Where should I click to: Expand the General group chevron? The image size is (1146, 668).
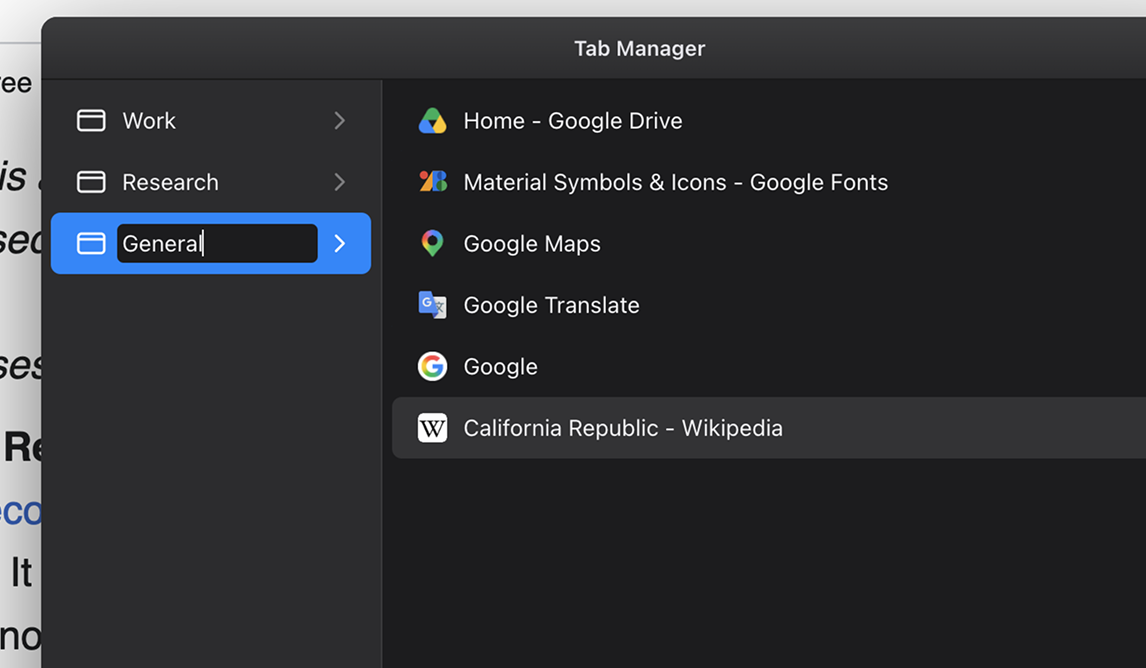[x=339, y=243]
